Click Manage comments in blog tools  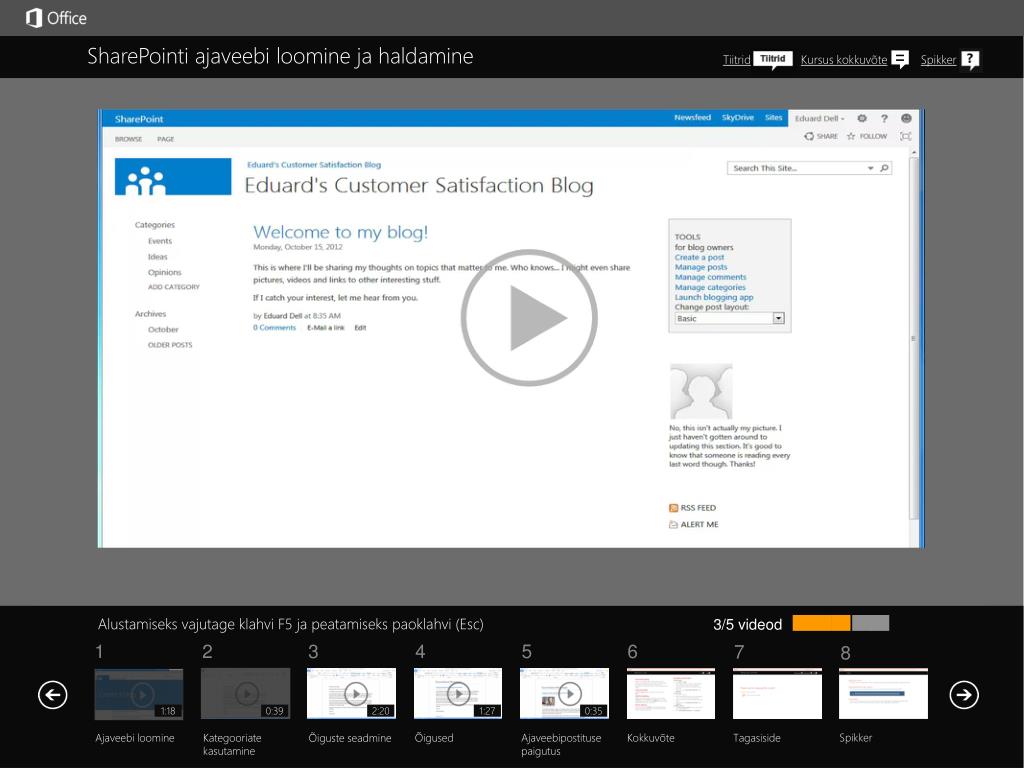[x=711, y=277]
